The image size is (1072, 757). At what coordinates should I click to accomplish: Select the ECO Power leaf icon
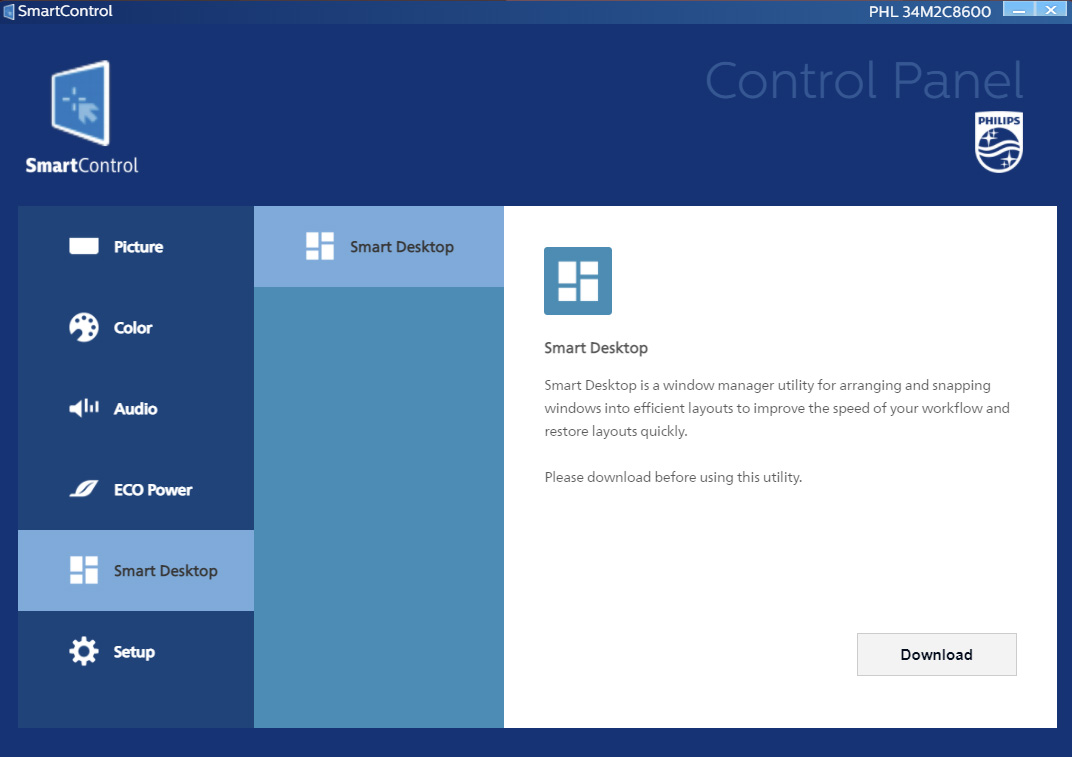pos(83,489)
